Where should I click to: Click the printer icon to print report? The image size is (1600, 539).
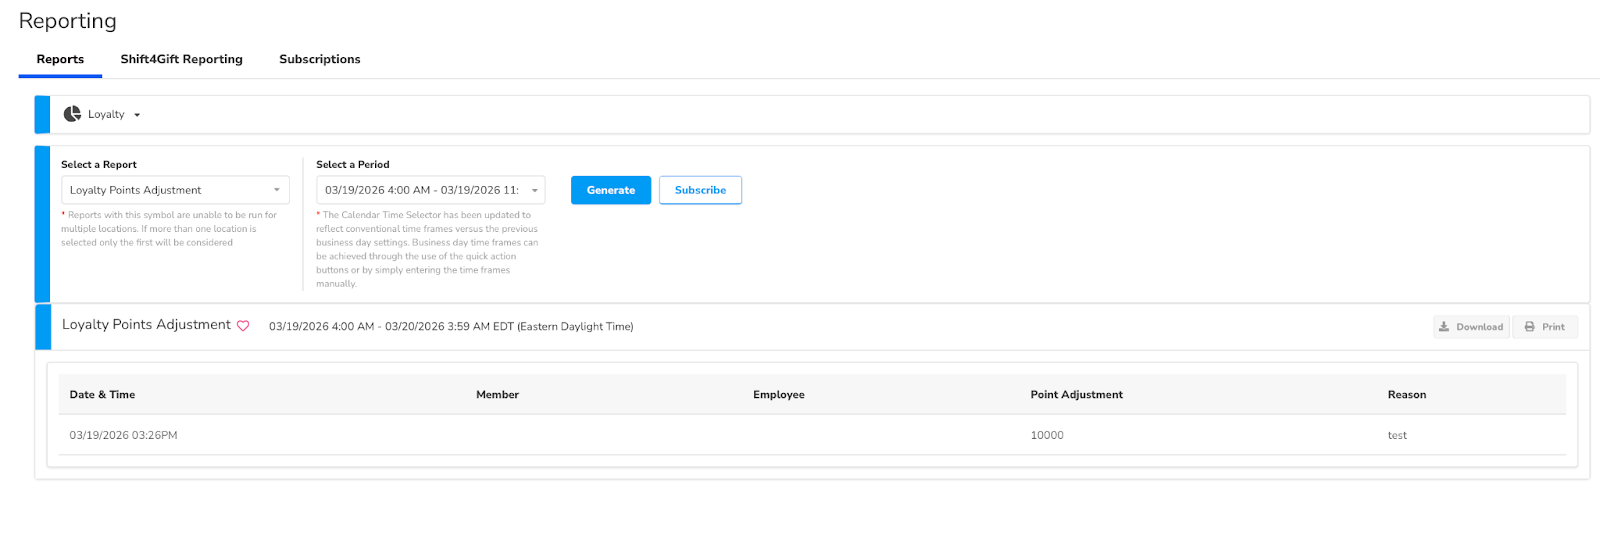[1529, 327]
